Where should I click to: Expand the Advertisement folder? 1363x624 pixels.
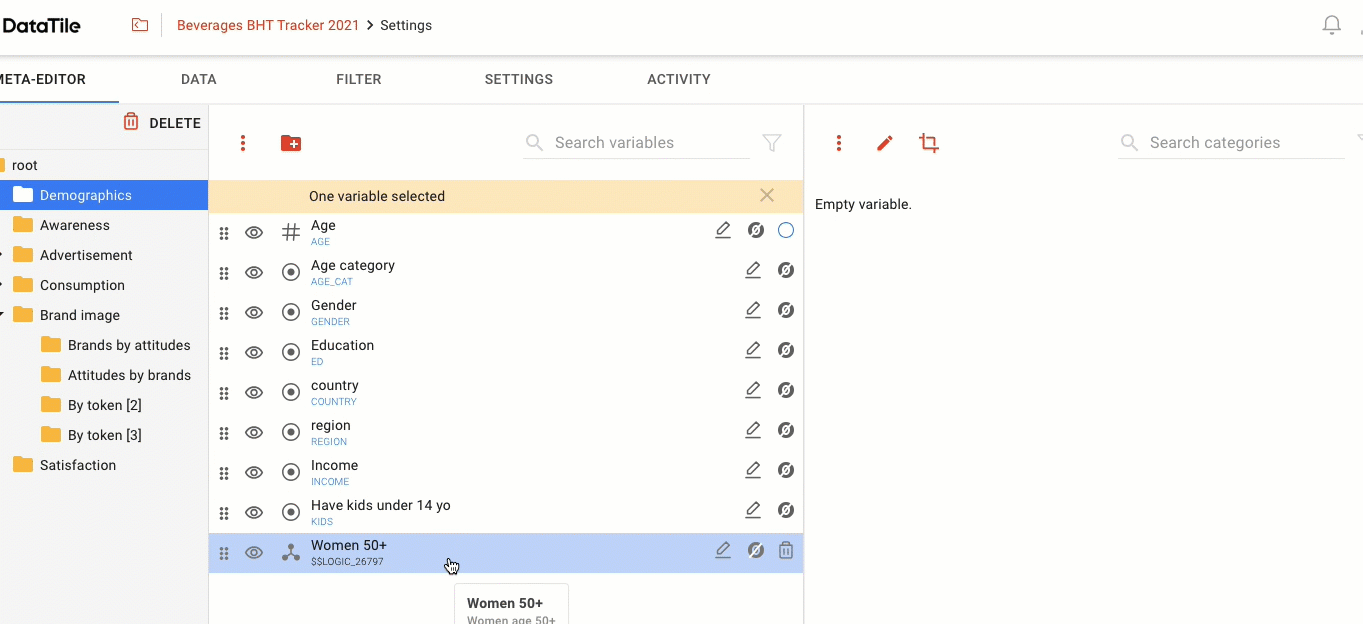[3, 255]
